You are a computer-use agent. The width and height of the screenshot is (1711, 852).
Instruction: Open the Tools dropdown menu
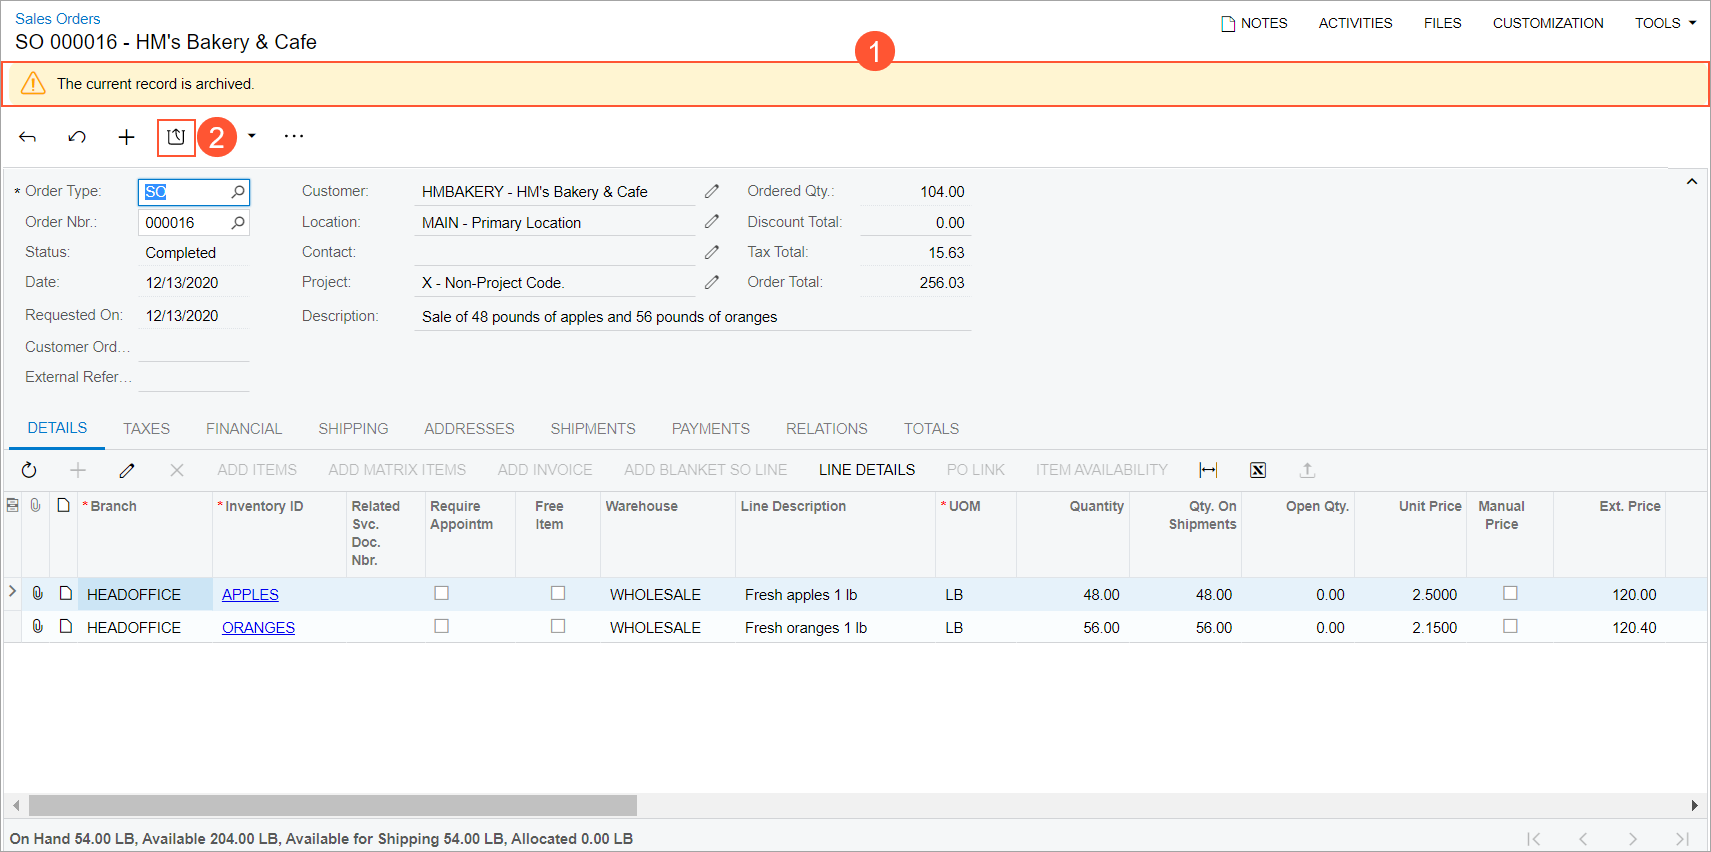1665,23
